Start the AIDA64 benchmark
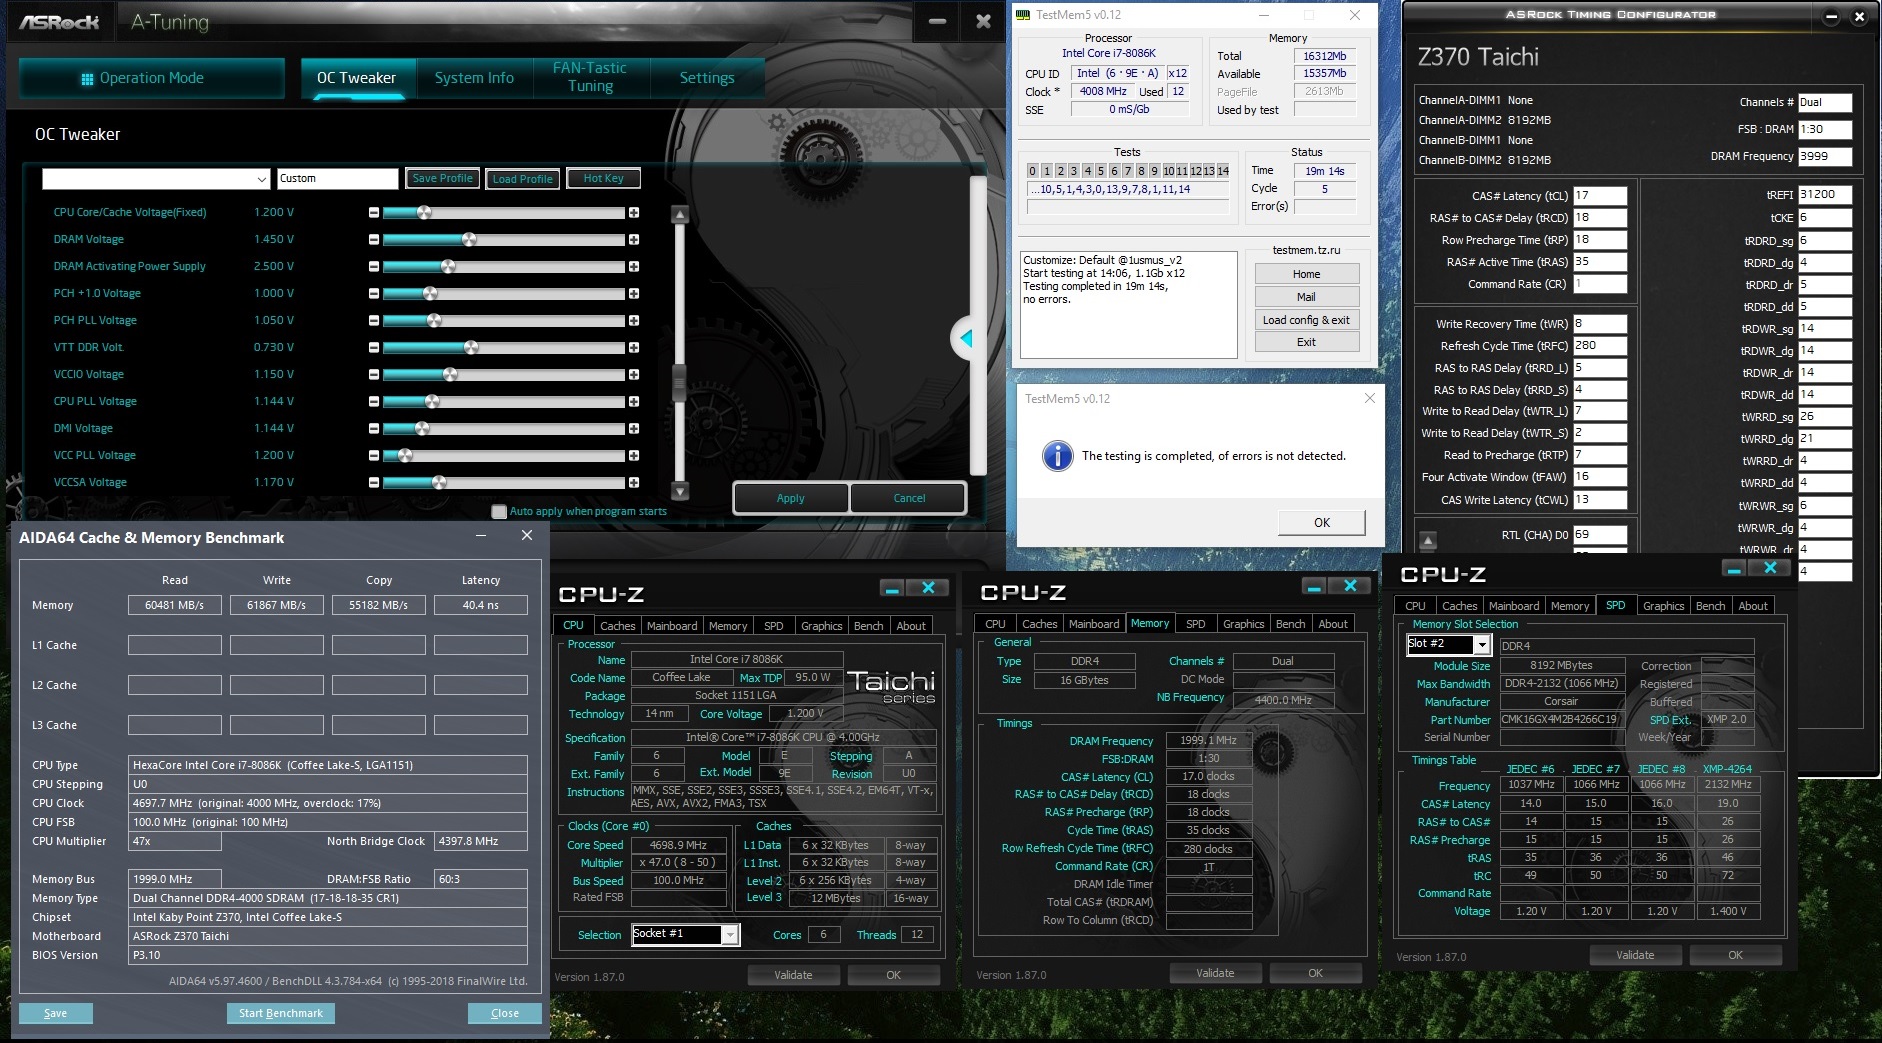 coord(281,1013)
